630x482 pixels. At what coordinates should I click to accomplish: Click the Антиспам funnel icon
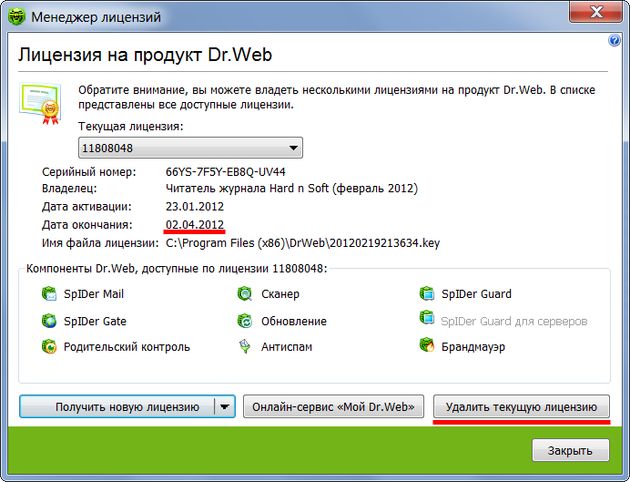[244, 347]
